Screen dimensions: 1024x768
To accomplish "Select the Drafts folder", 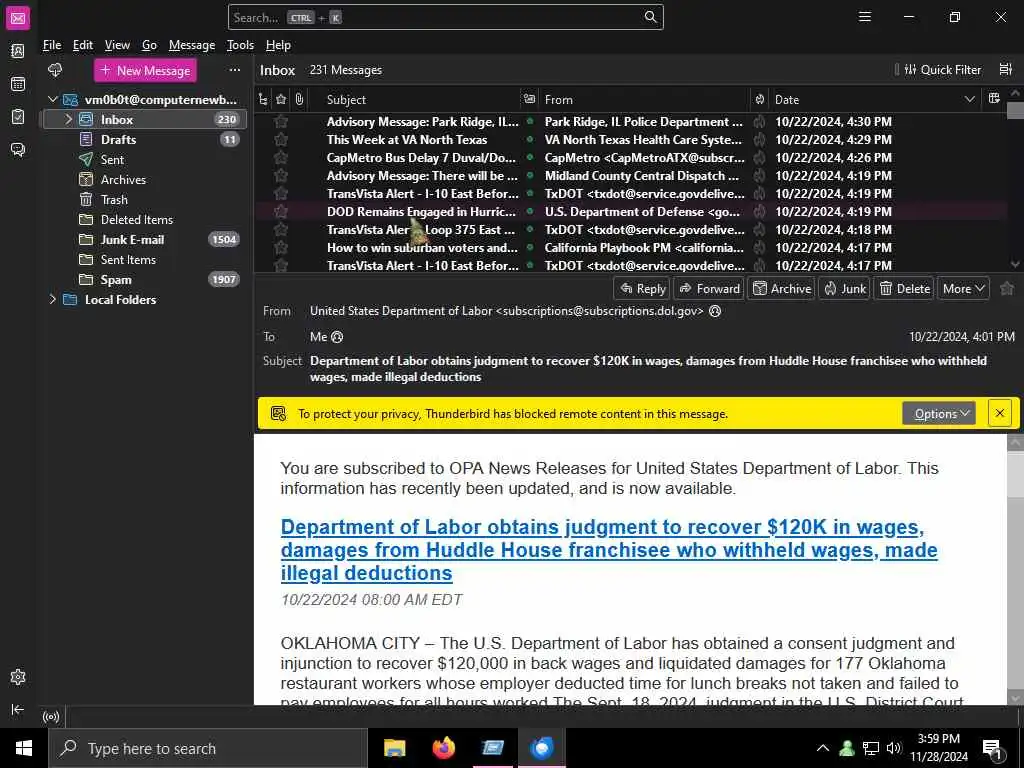I will pos(145,139).
